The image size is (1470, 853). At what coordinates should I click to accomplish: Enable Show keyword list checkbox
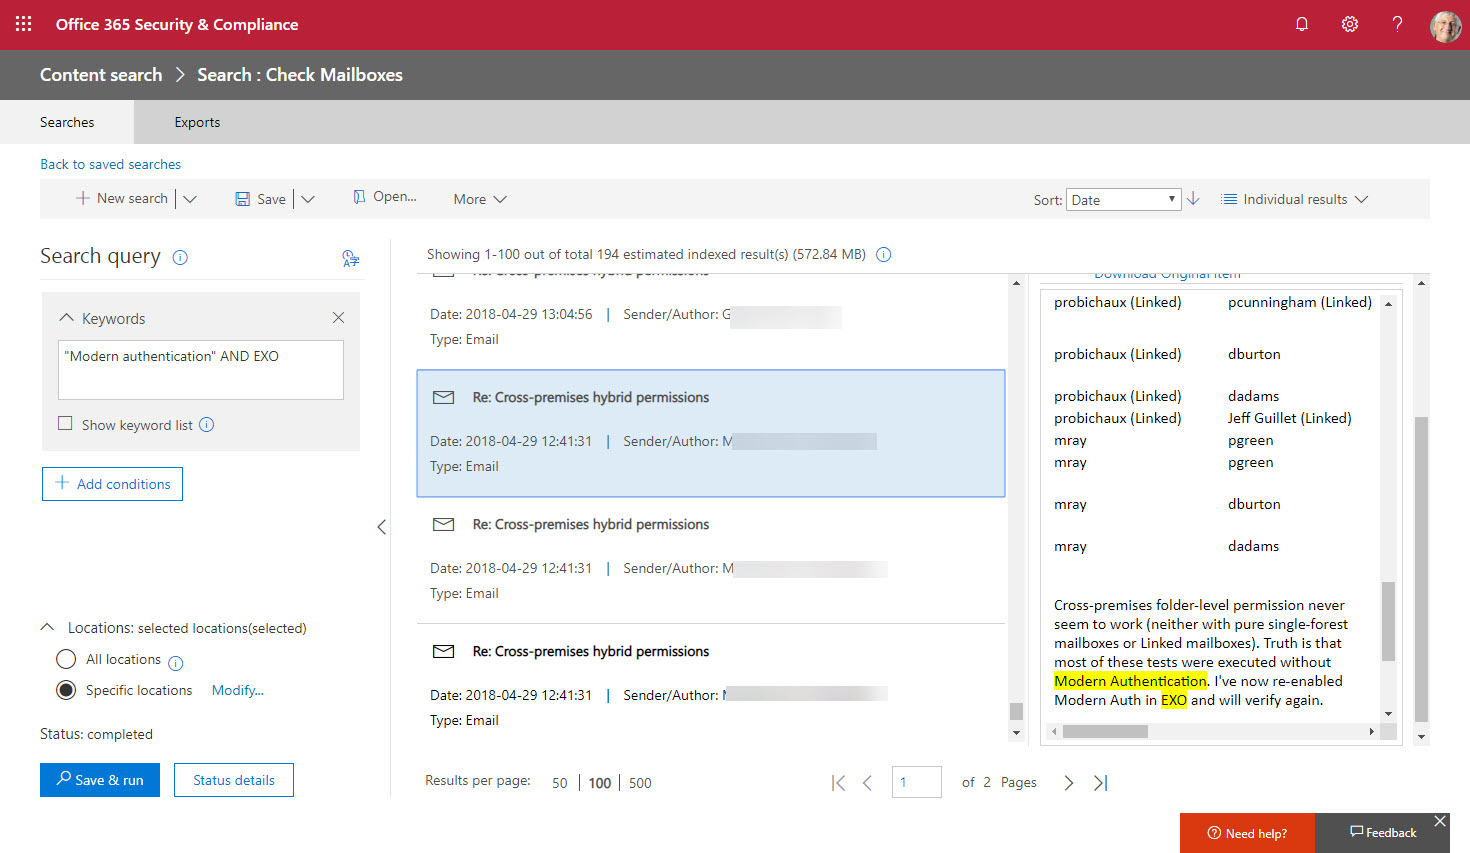[x=65, y=423]
